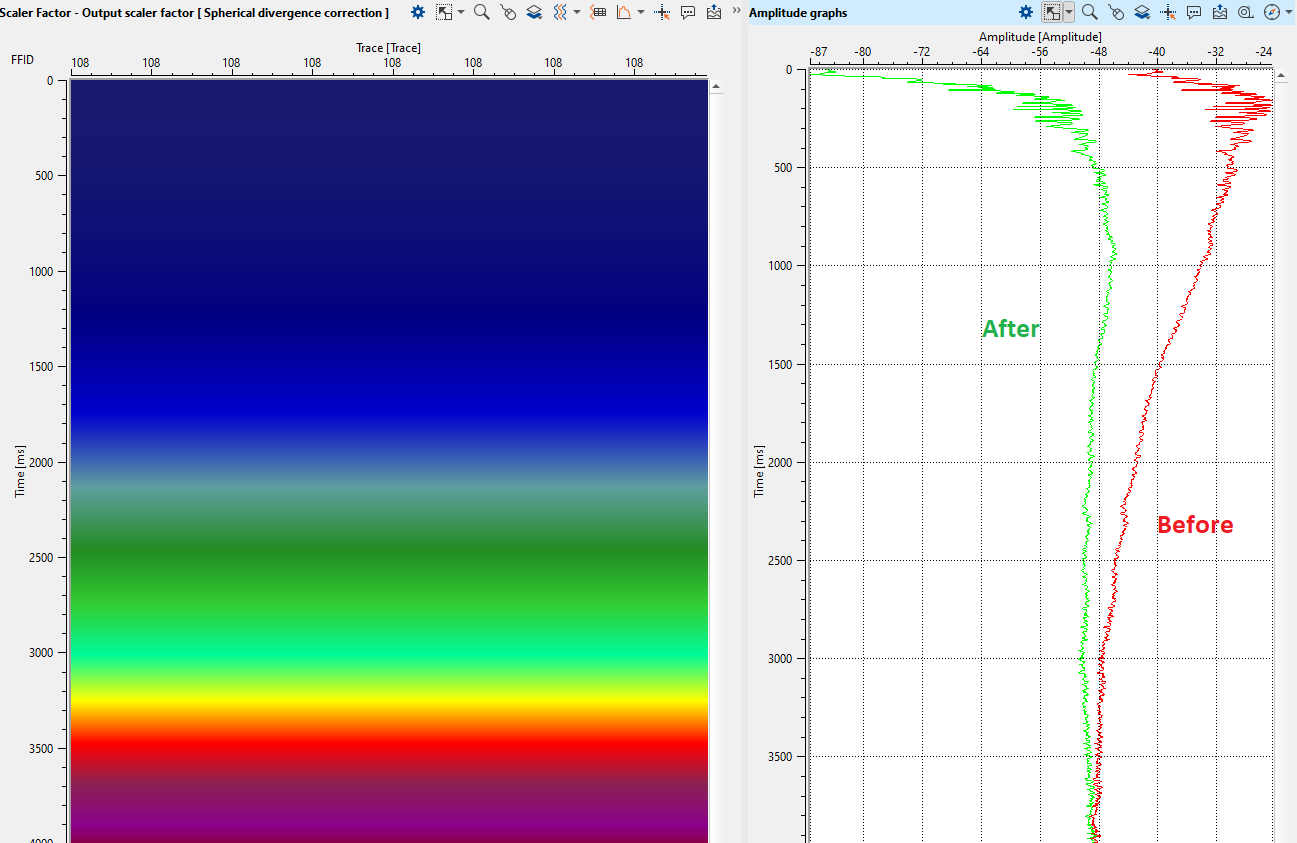Click the trace table icon in left toolbar
Screen dimensions: 1297x843
[598, 12]
